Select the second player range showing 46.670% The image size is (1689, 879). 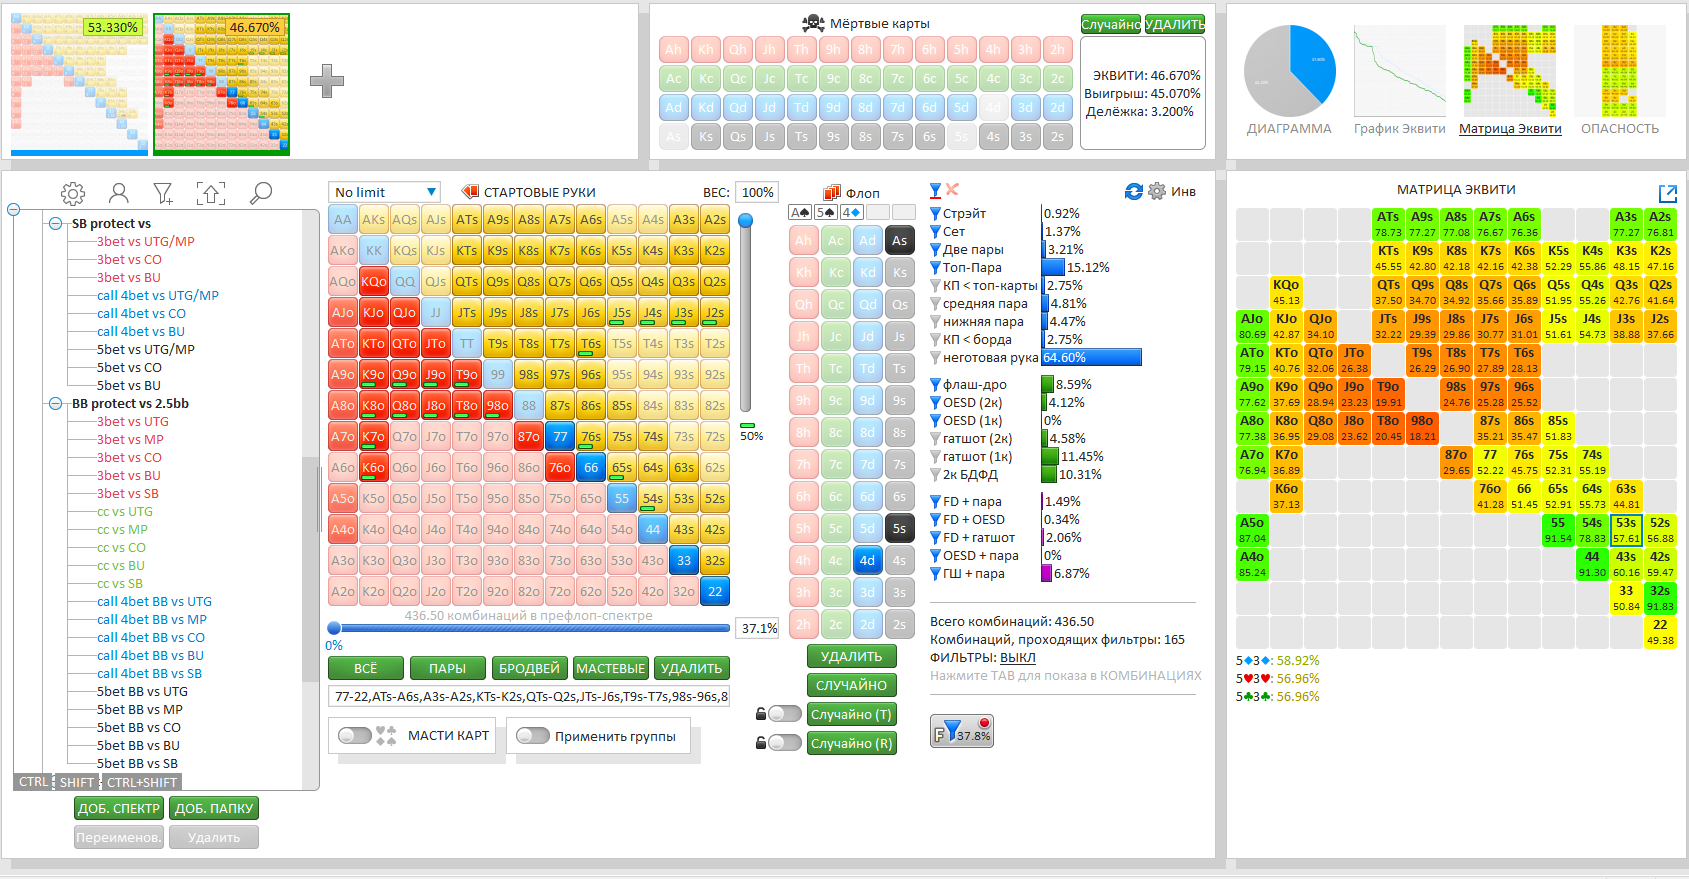[x=221, y=84]
